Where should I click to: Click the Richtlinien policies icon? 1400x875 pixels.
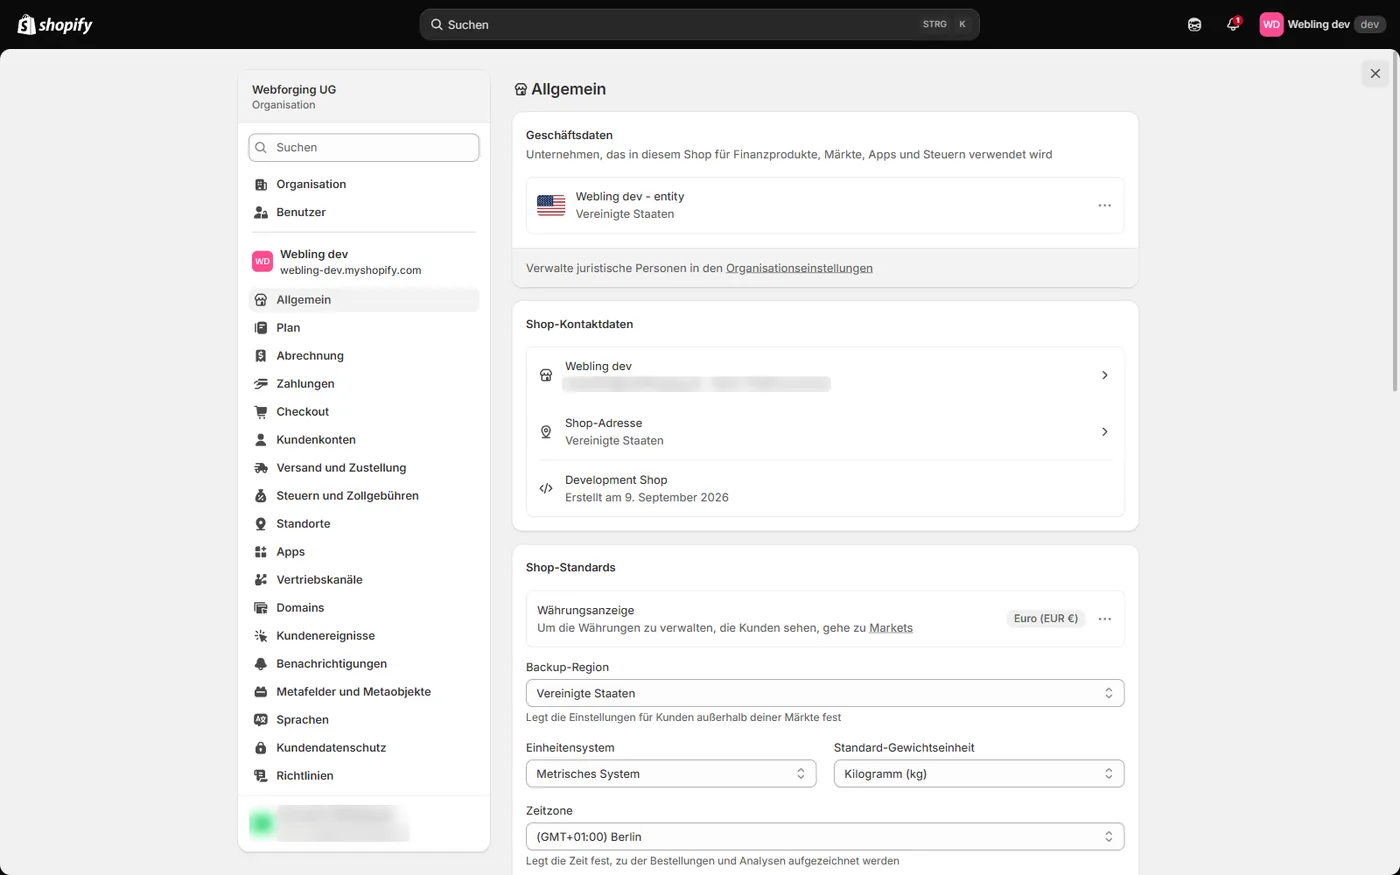(x=261, y=776)
